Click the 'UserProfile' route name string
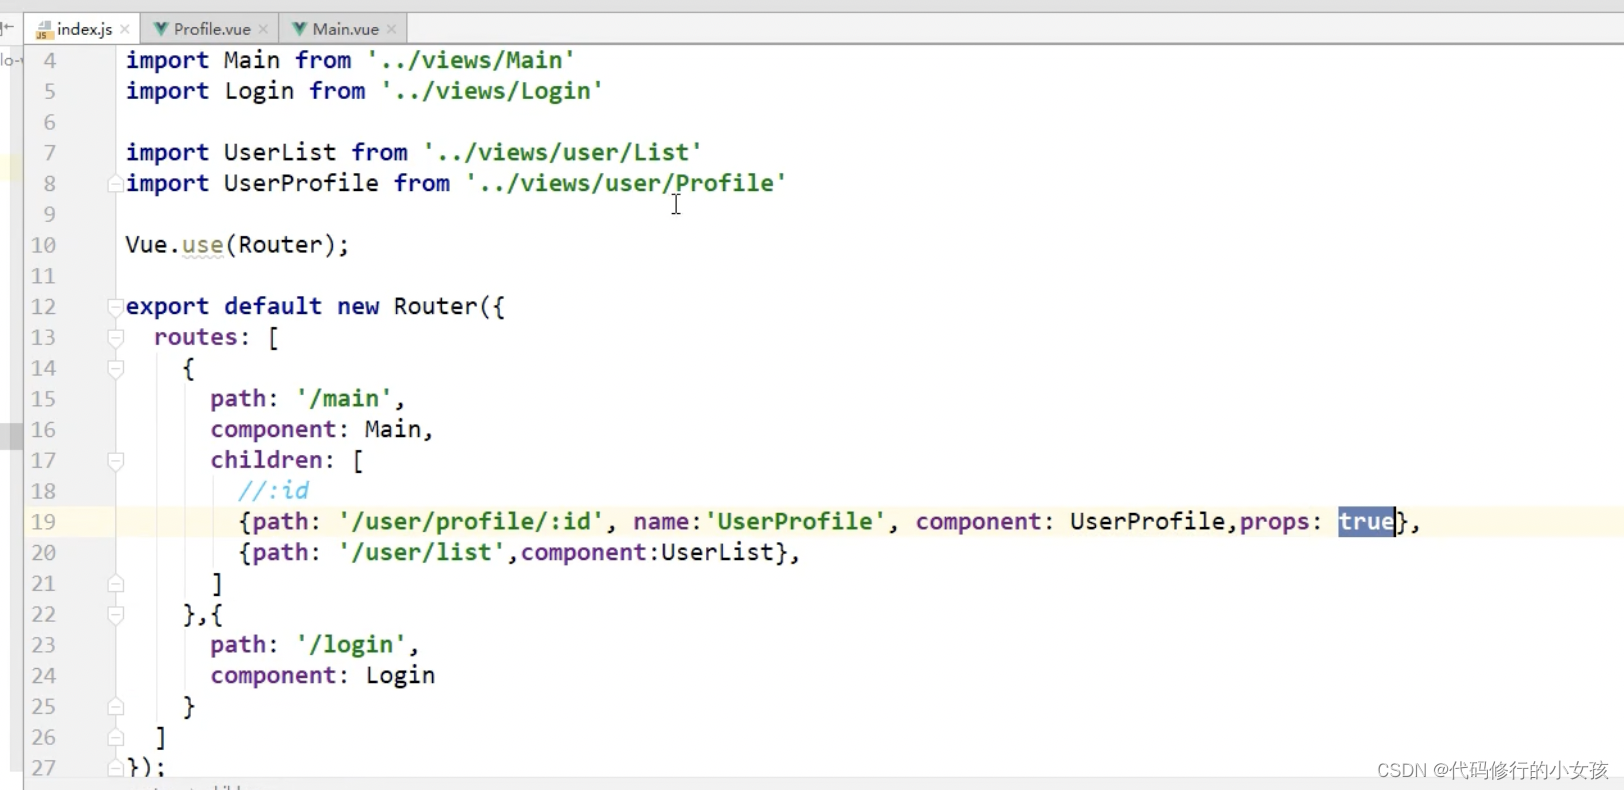This screenshot has width=1624, height=790. 796,522
